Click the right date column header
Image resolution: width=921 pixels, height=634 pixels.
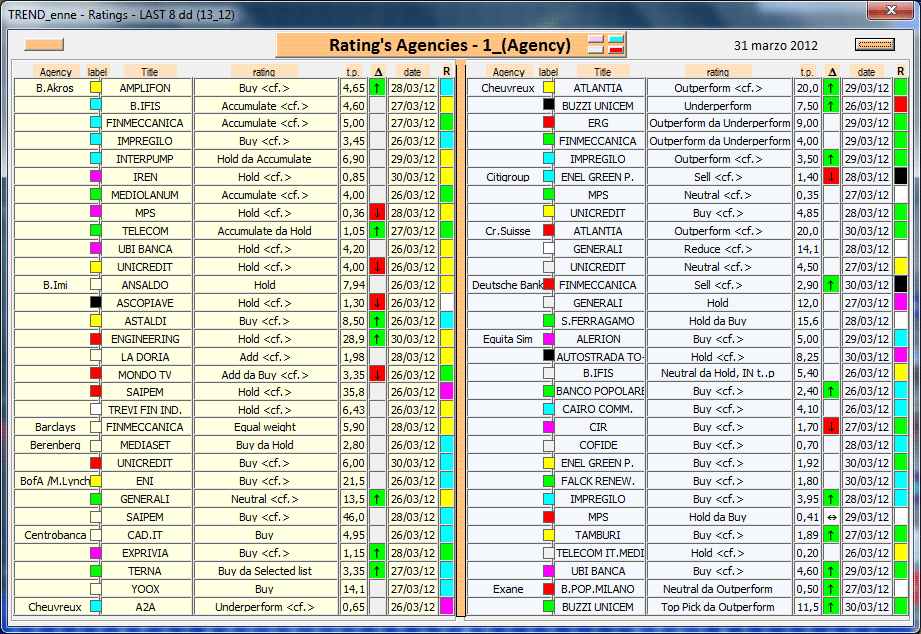click(866, 72)
